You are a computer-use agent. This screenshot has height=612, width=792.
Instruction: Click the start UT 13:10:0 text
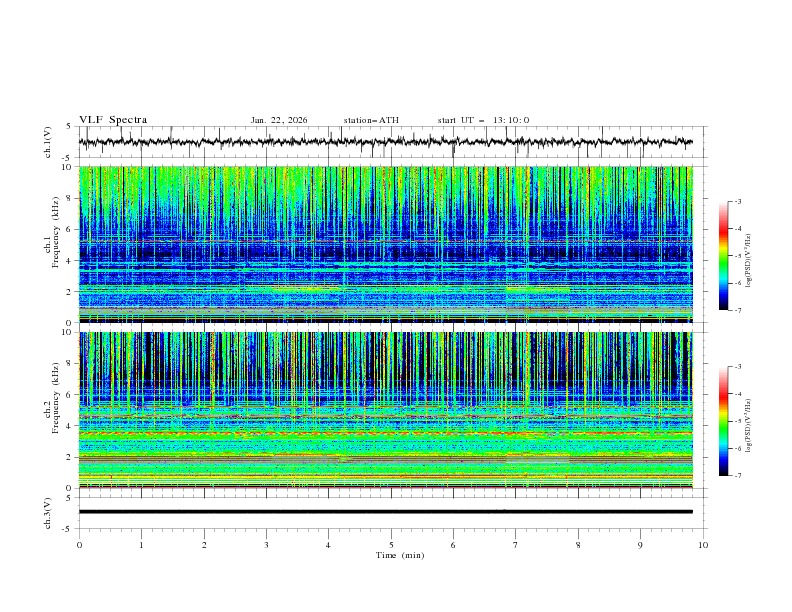tap(483, 120)
